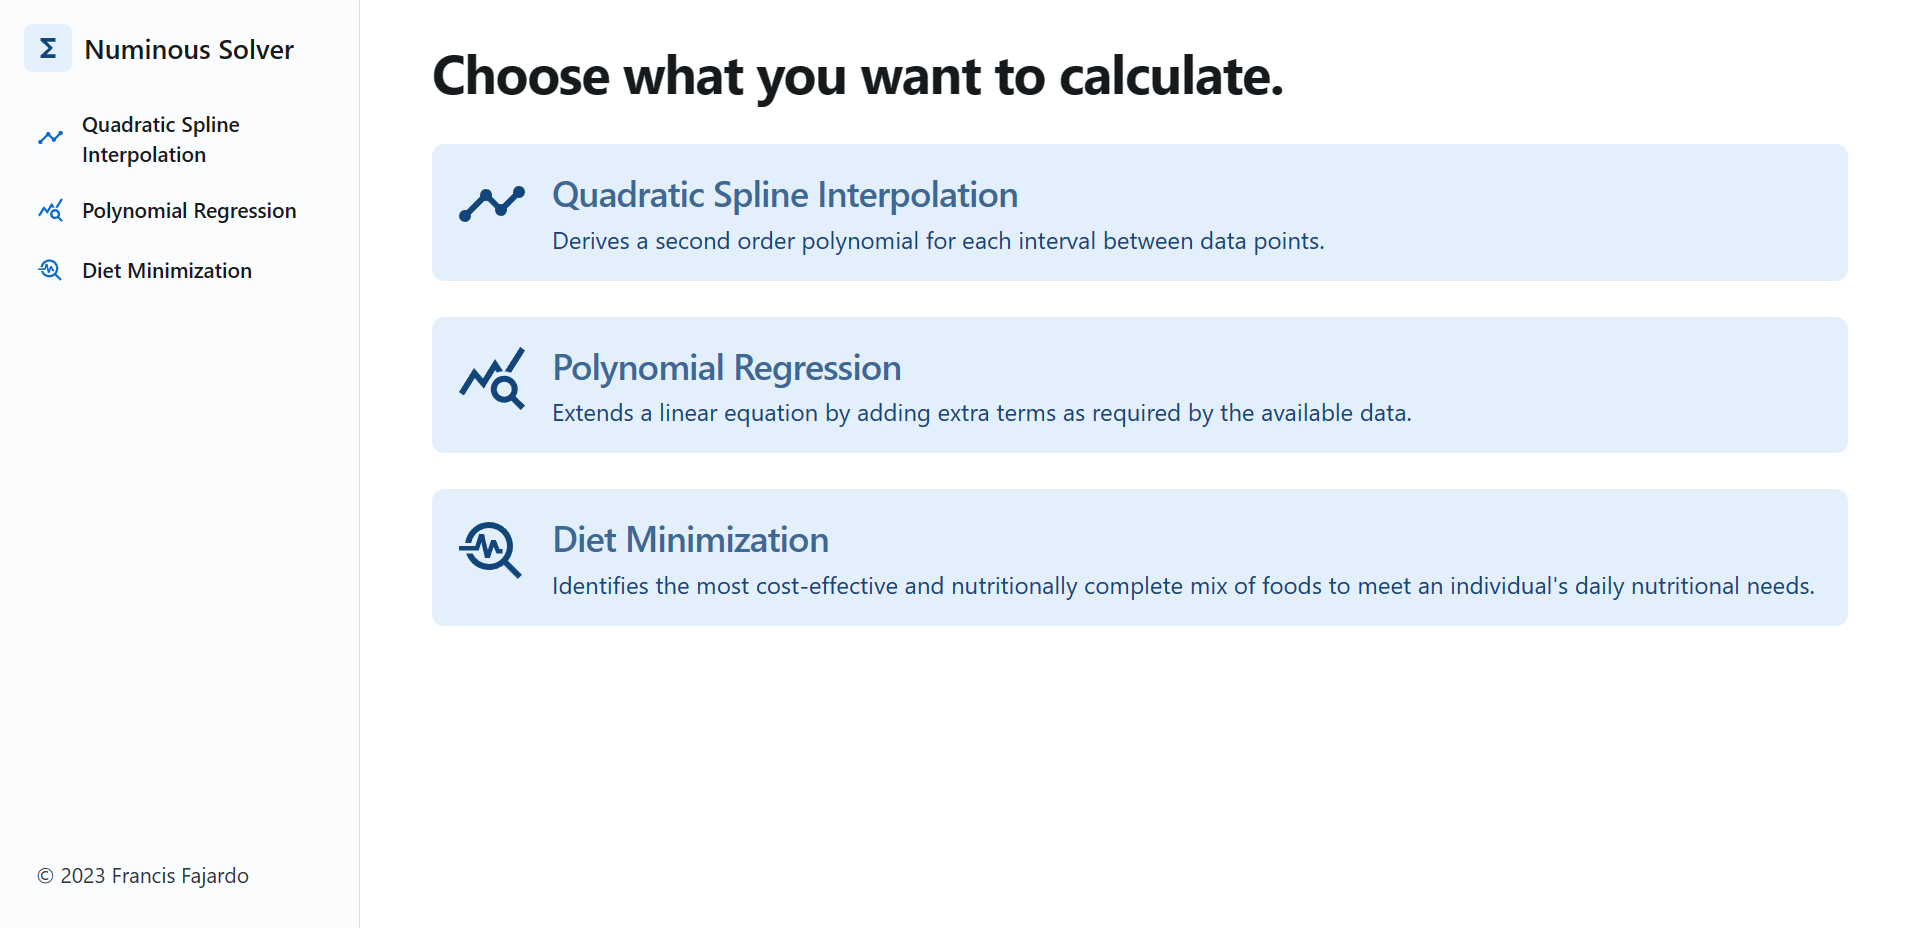
Task: Click 'Extends a linear equation' description text
Action: coord(981,413)
